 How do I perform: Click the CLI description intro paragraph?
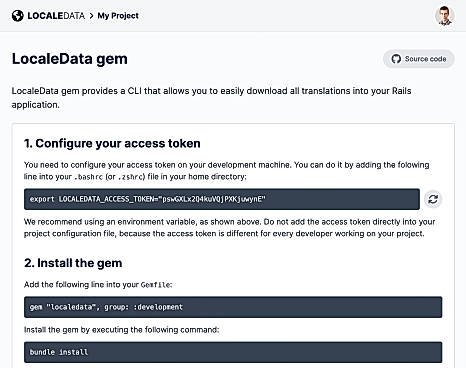pos(211,98)
